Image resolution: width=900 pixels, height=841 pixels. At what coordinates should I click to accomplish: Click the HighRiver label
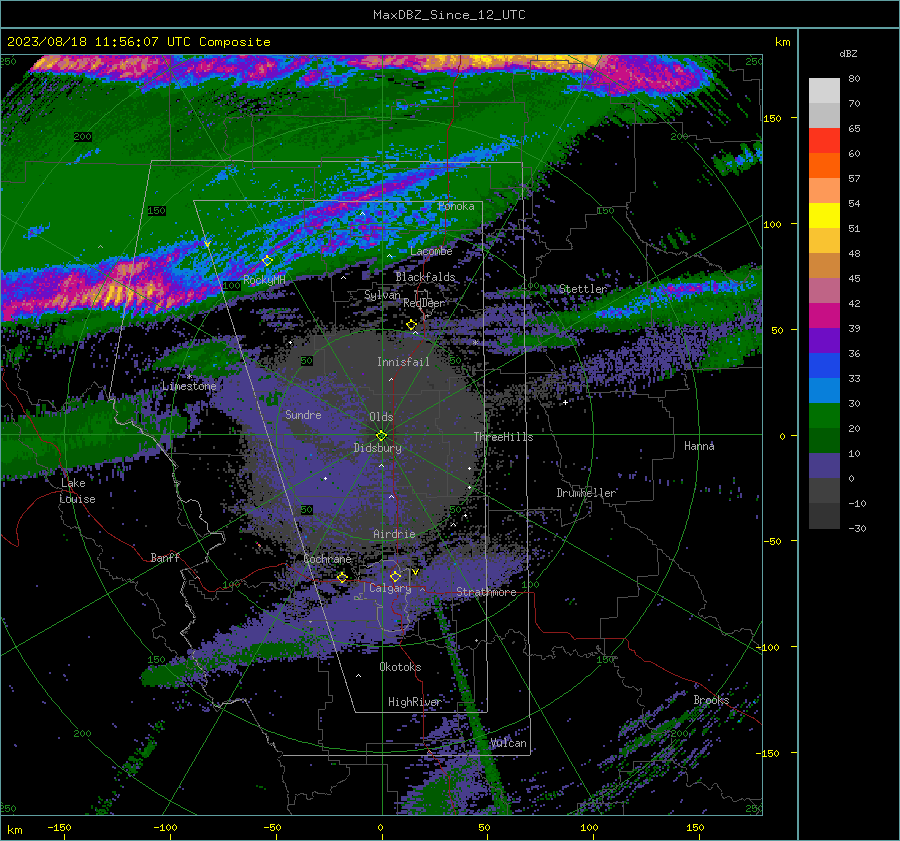[x=414, y=702]
